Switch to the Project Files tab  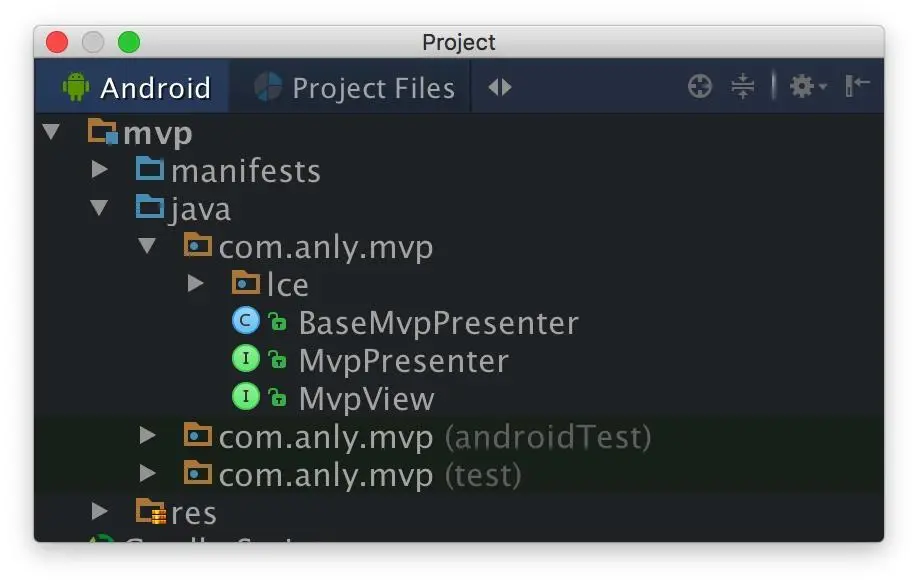354,88
